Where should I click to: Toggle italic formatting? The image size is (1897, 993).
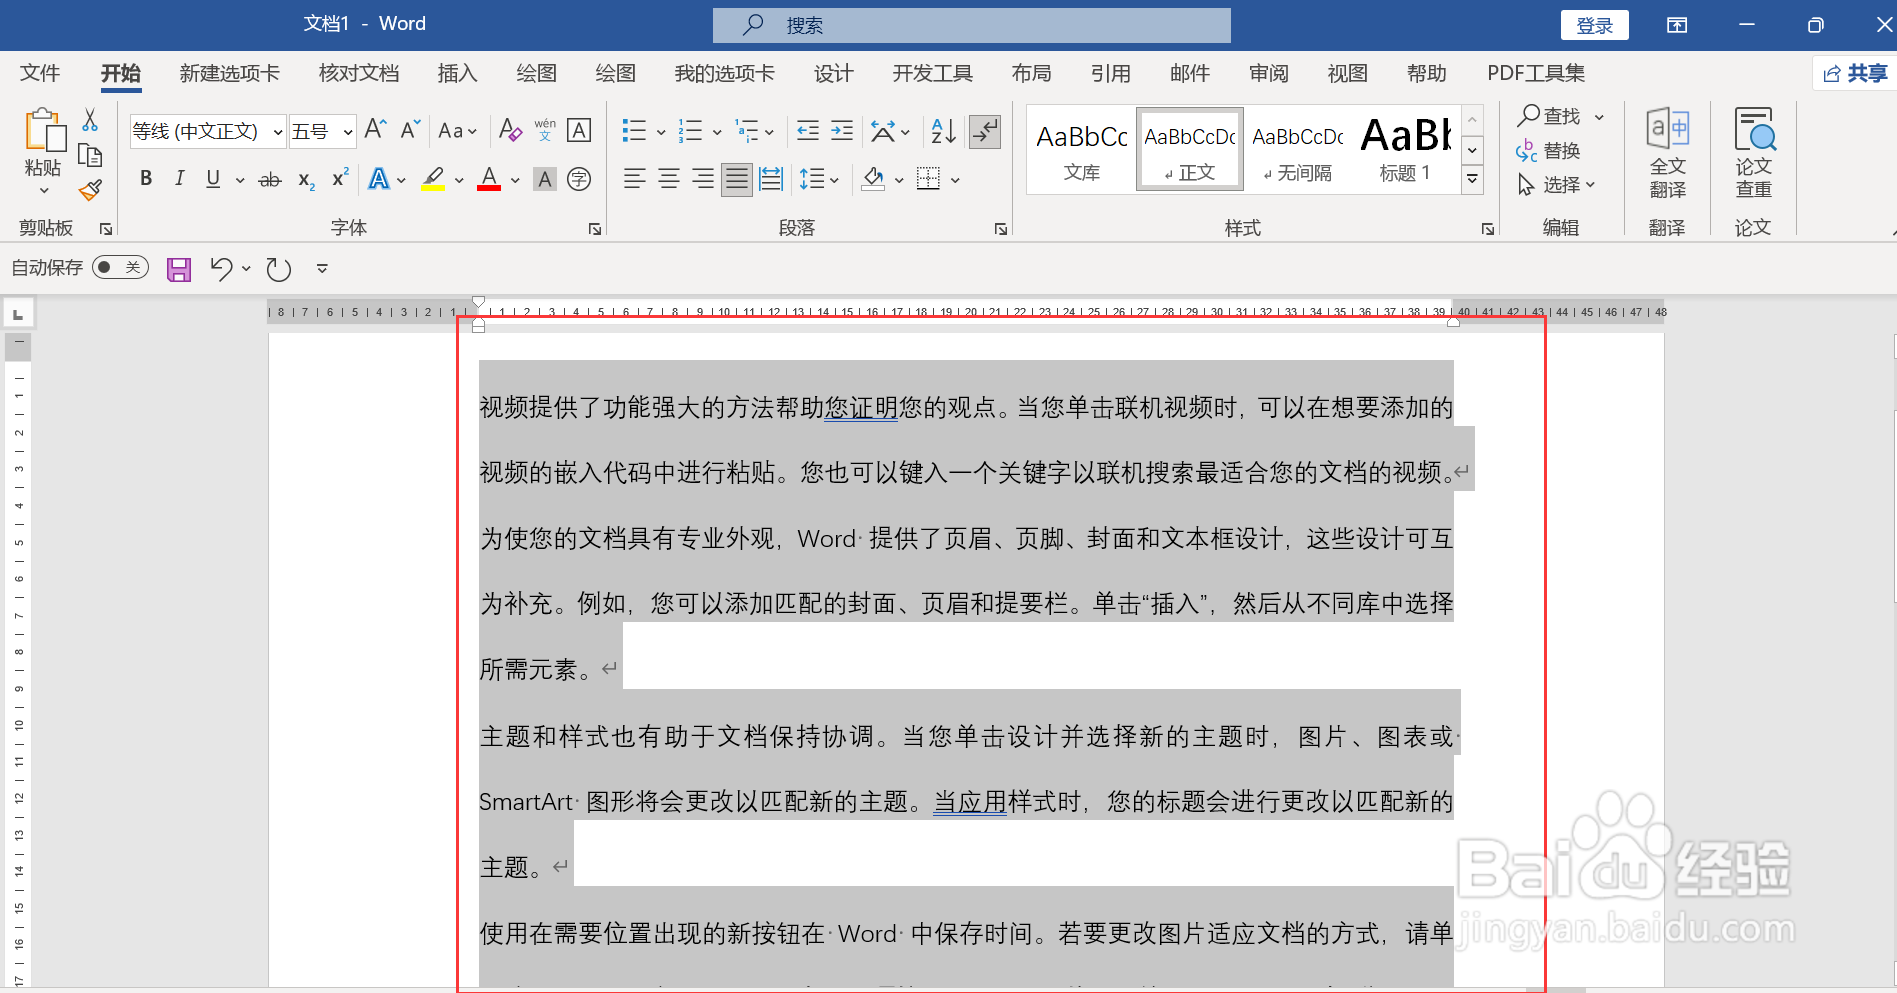click(x=179, y=179)
